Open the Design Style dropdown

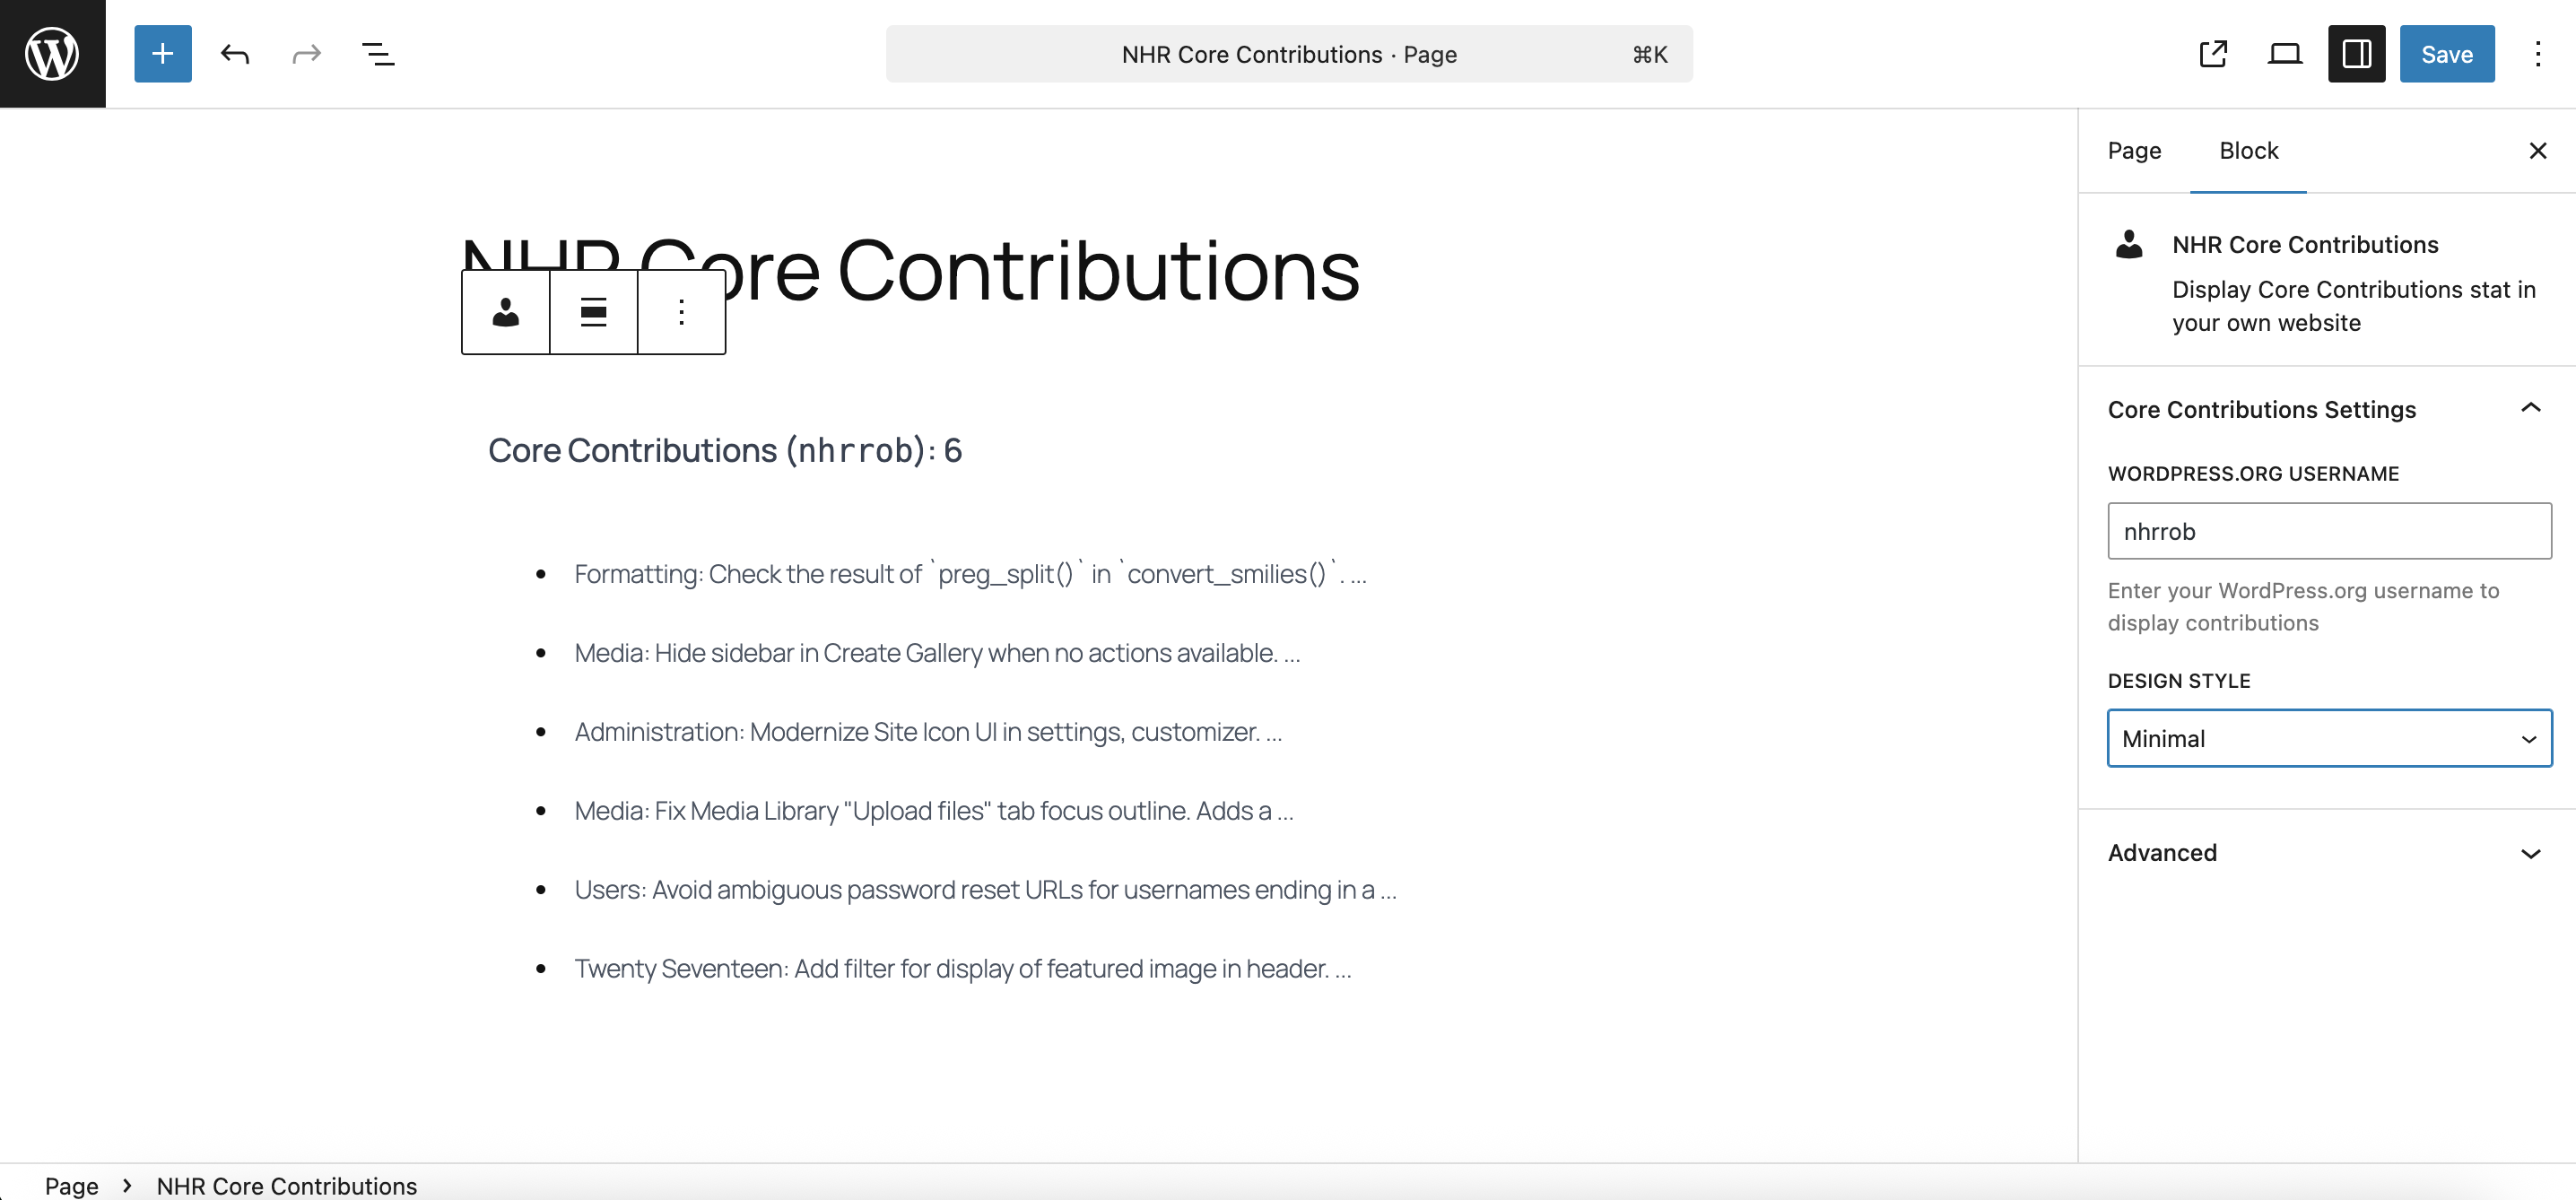tap(2329, 738)
